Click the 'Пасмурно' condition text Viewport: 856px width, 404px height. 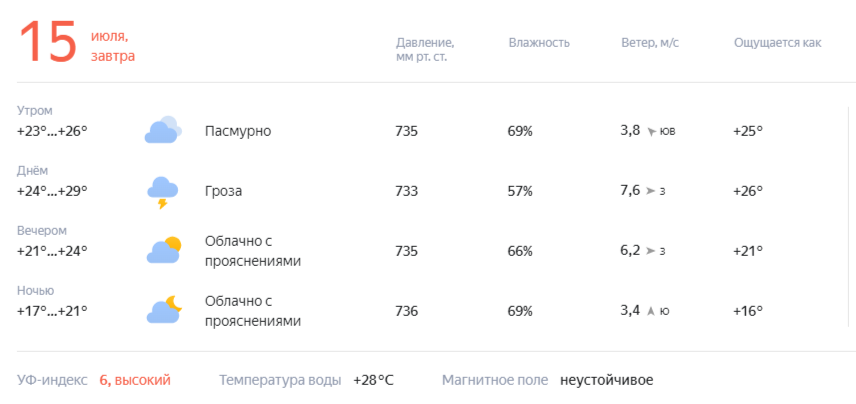pos(238,132)
